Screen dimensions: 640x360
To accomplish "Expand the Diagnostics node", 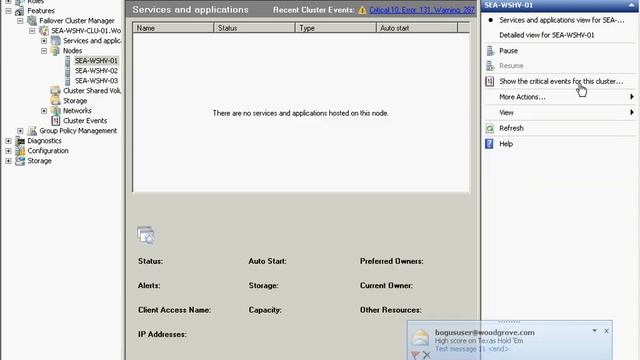I will [8, 141].
